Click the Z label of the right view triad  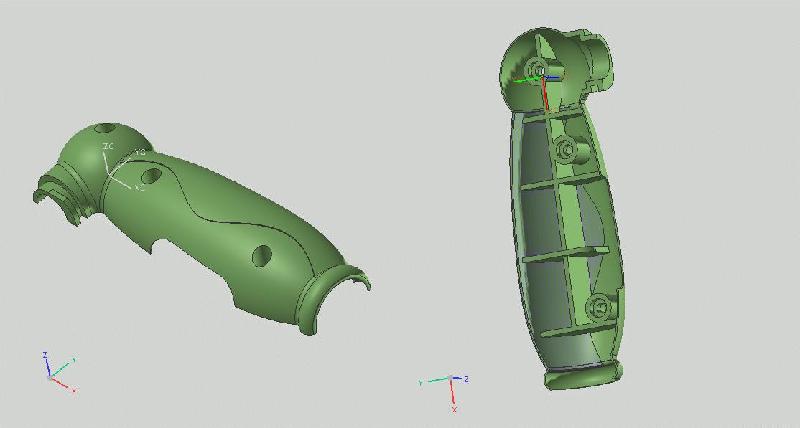click(x=467, y=379)
